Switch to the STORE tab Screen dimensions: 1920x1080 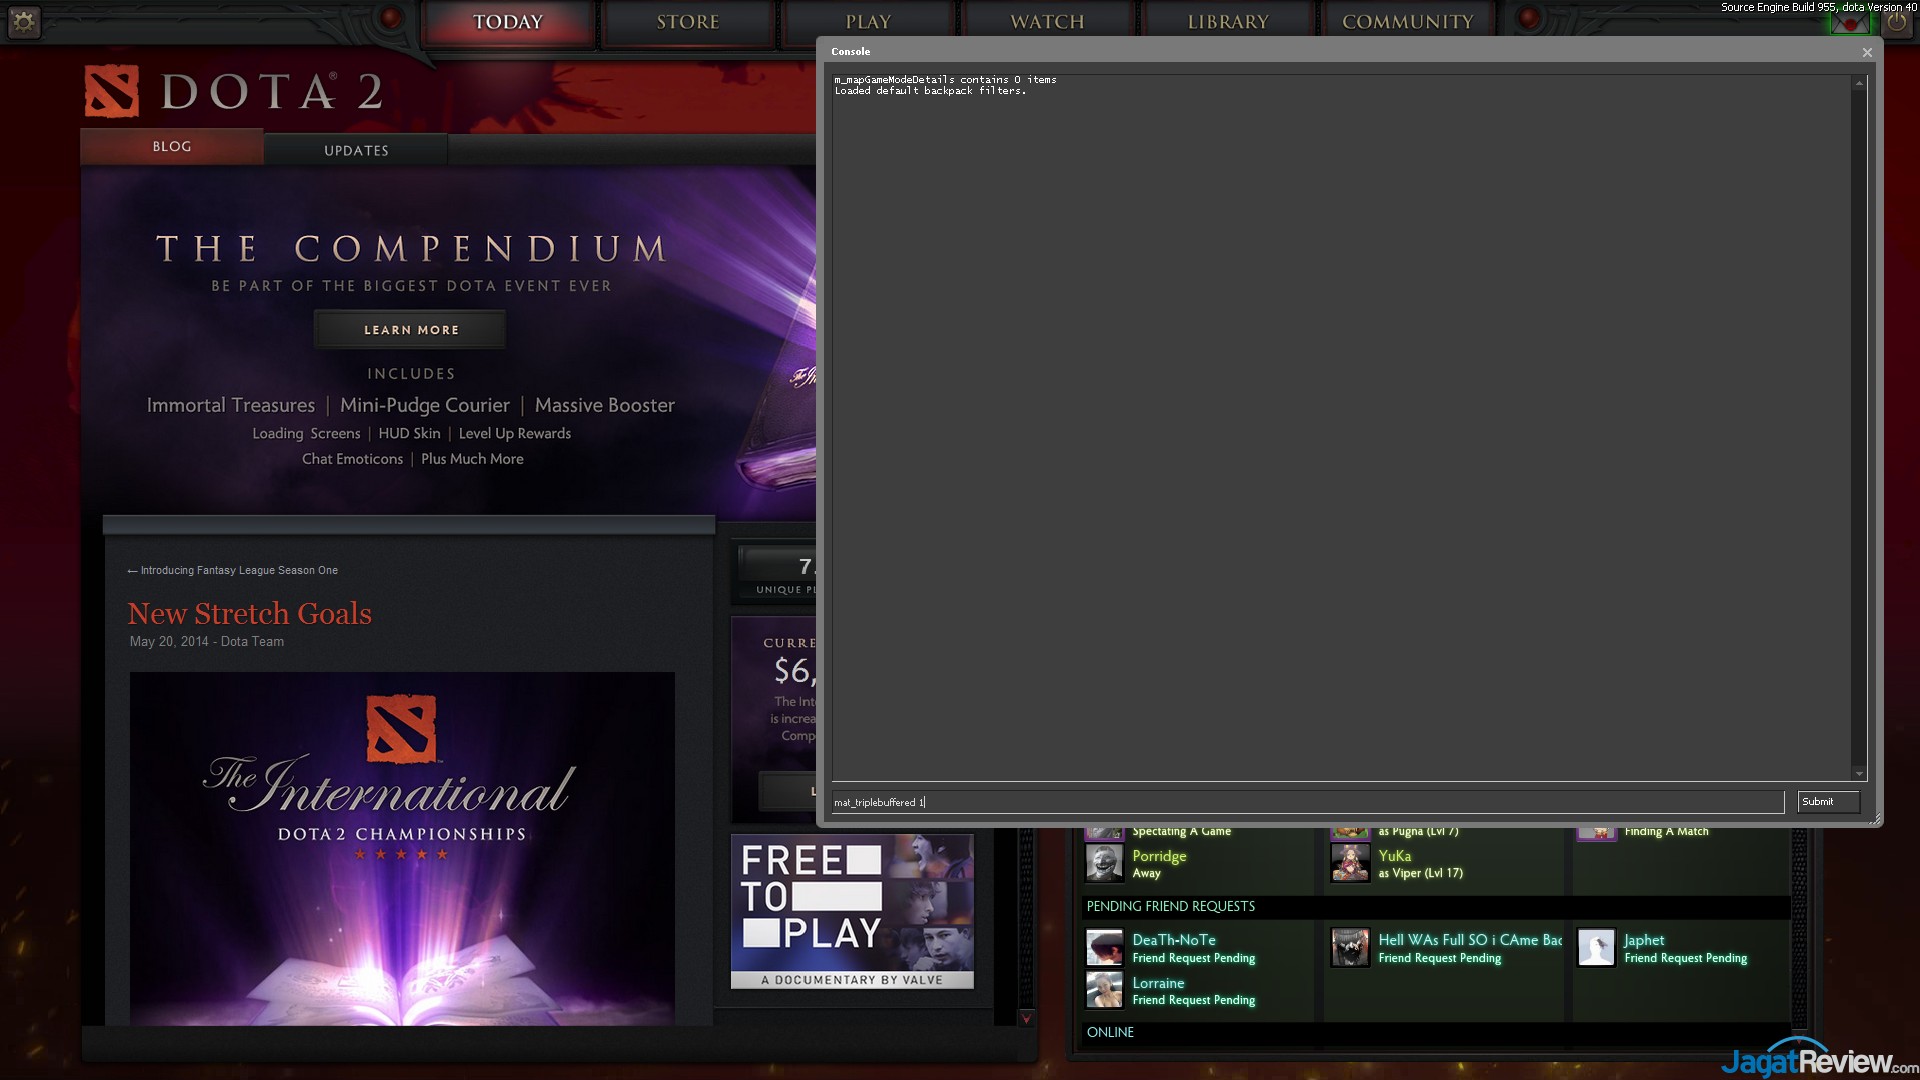(688, 22)
